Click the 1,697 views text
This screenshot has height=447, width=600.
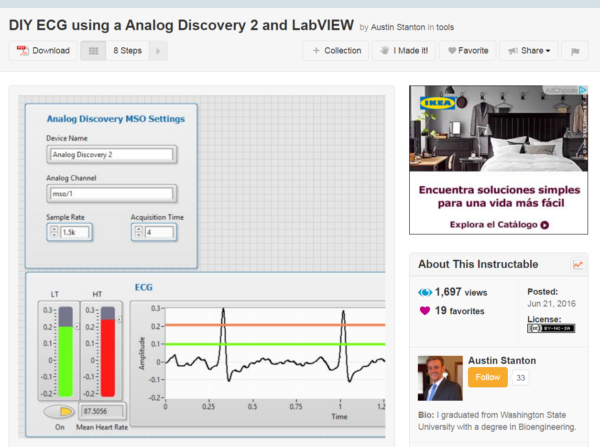point(461,292)
